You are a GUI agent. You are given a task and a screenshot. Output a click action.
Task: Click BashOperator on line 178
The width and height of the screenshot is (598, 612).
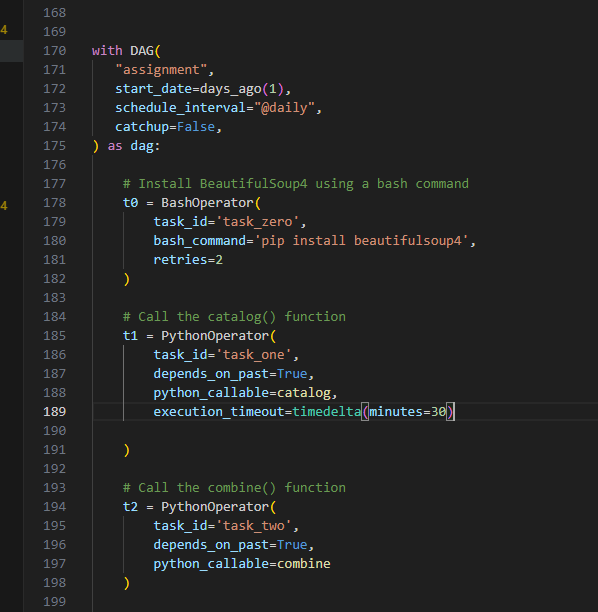(207, 203)
